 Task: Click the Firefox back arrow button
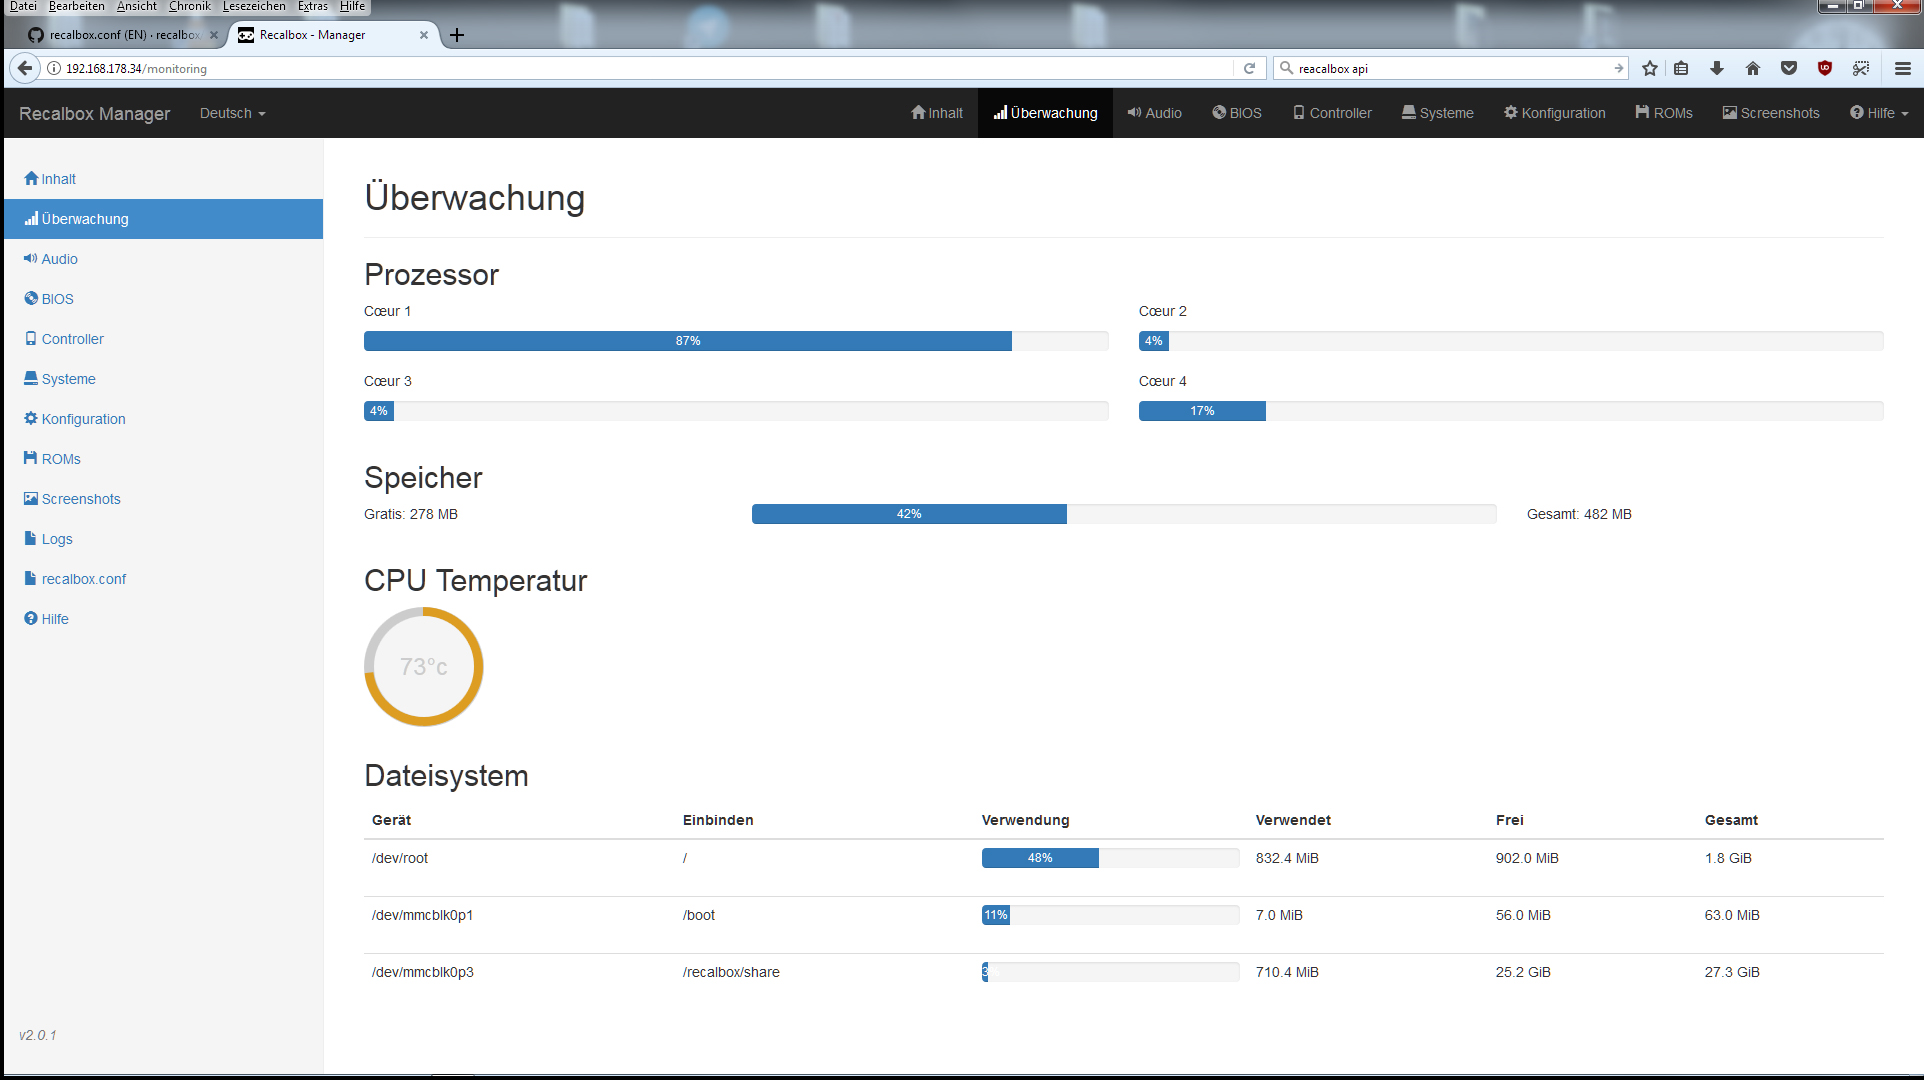click(x=25, y=68)
